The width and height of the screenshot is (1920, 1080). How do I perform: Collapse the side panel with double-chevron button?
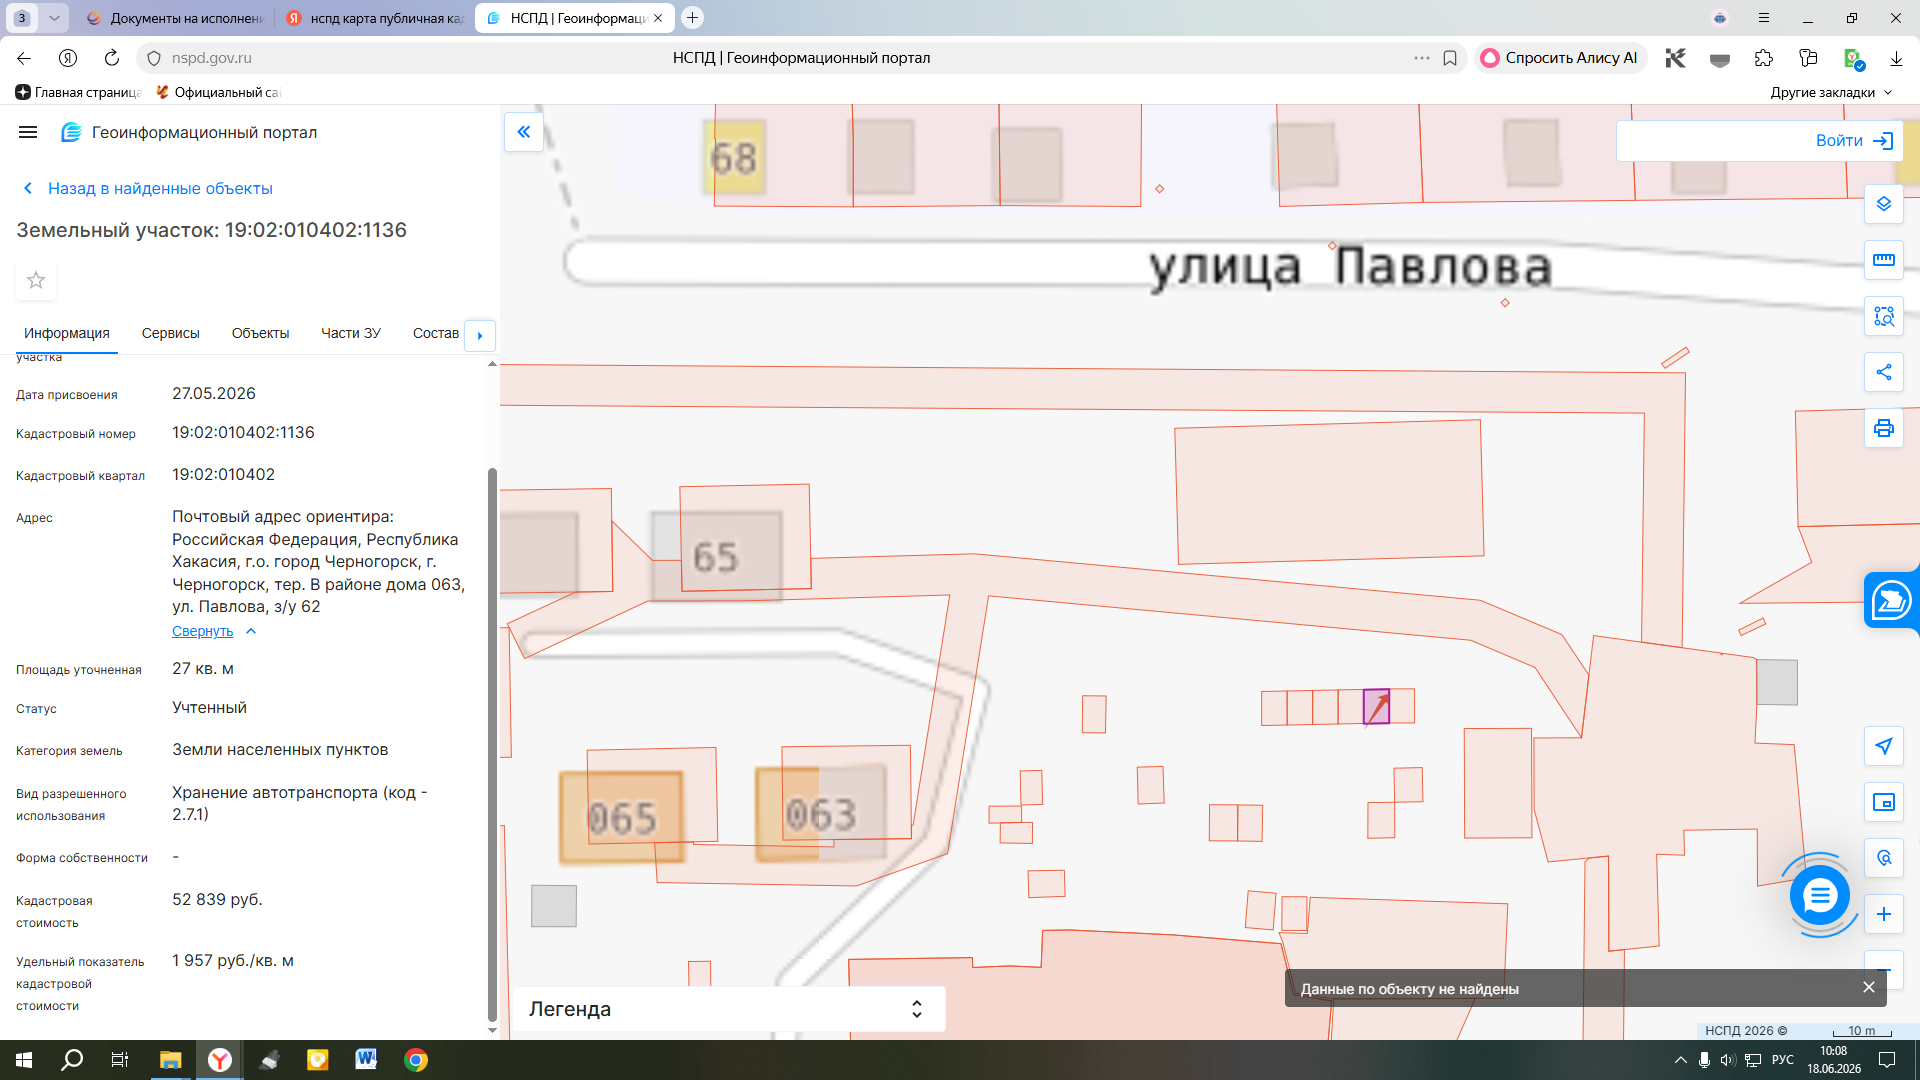pos(524,132)
